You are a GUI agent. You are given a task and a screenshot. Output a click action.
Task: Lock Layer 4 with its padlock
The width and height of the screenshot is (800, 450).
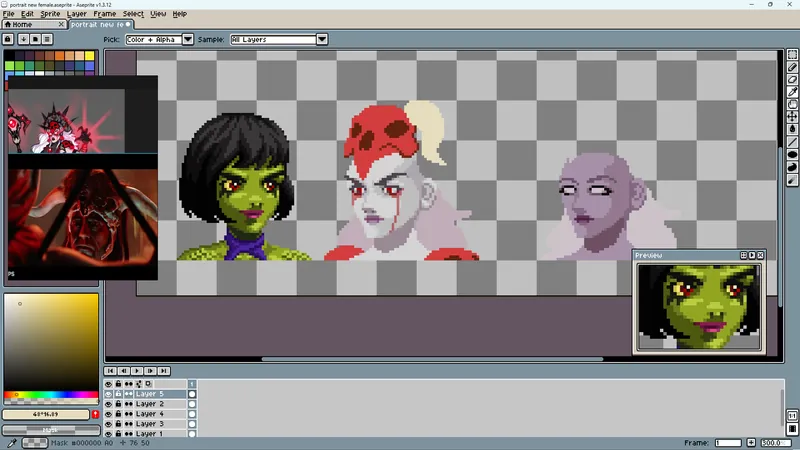click(x=118, y=414)
